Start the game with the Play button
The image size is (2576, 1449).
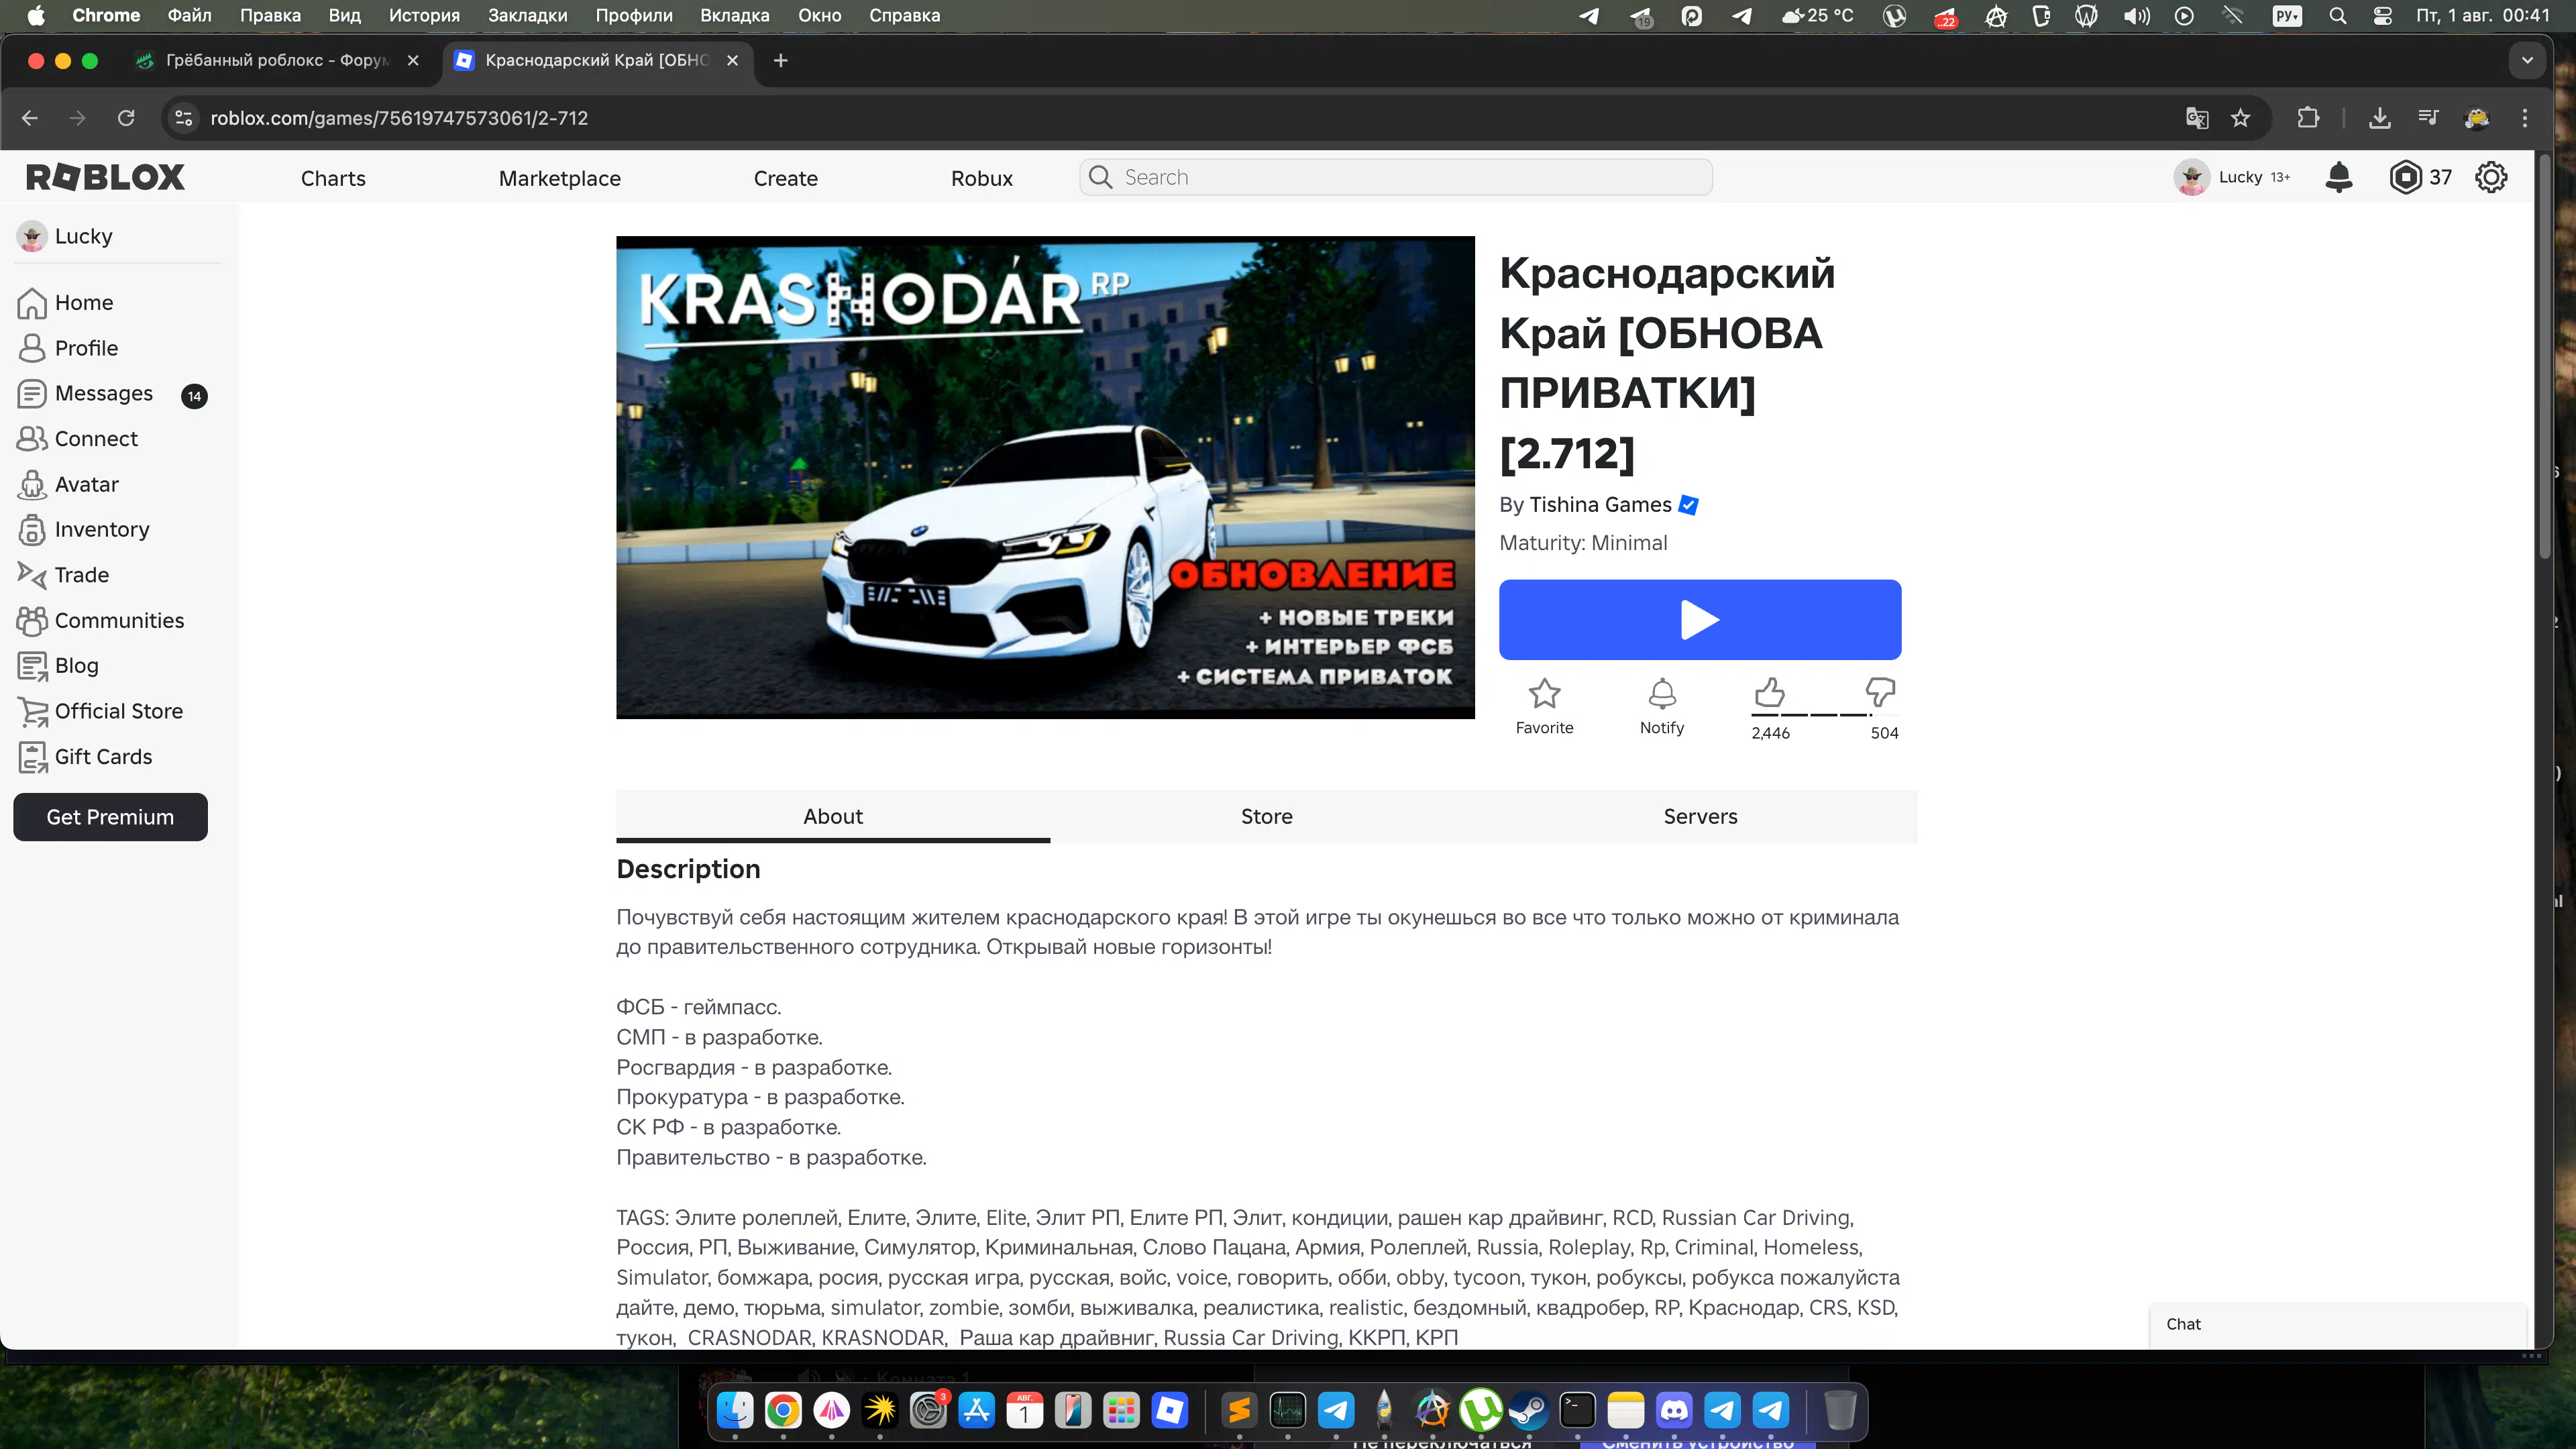(1700, 619)
